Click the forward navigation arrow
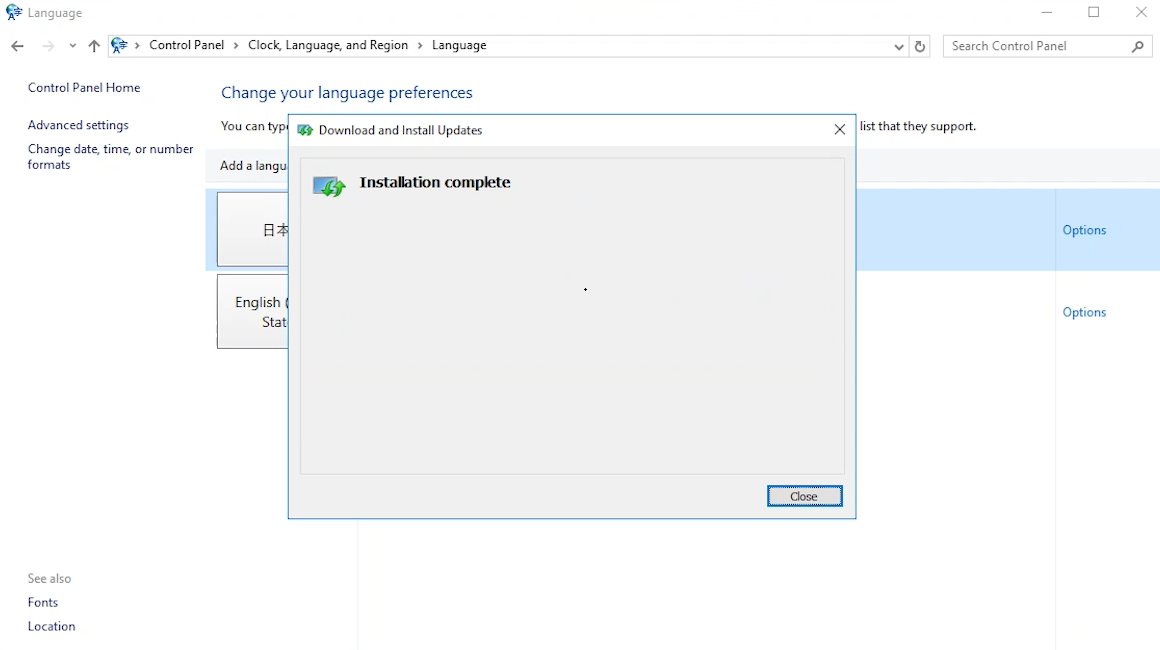Screen dimensions: 1160x650 pos(48,46)
